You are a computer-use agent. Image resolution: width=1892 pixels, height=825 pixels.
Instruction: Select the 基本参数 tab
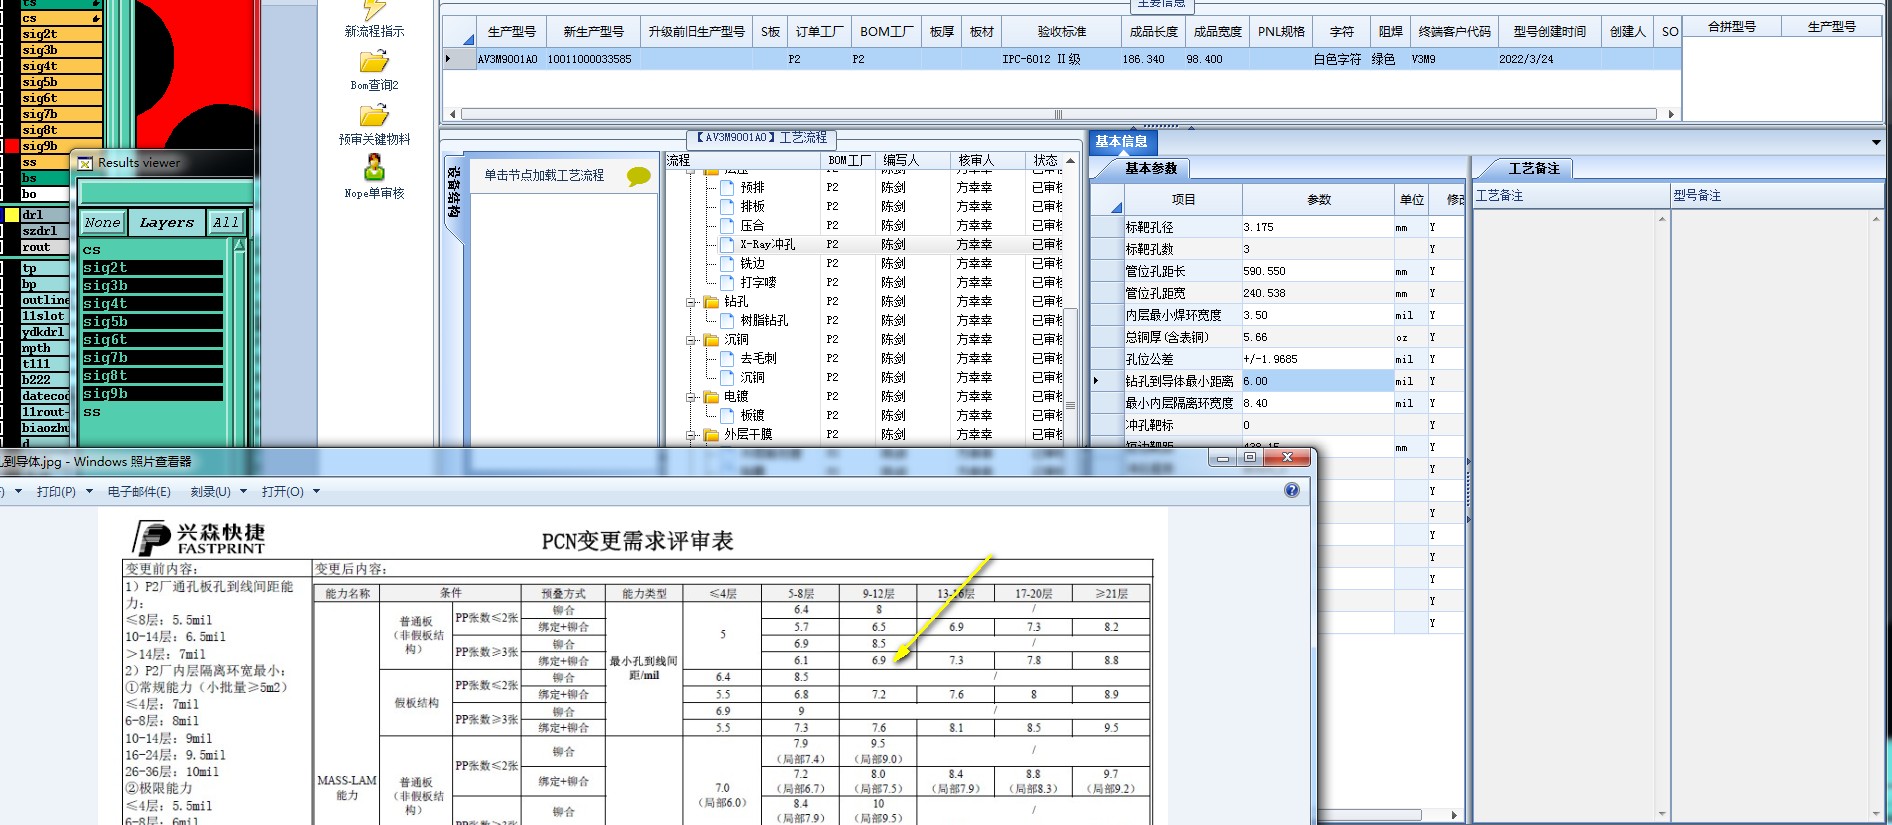pyautogui.click(x=1151, y=168)
